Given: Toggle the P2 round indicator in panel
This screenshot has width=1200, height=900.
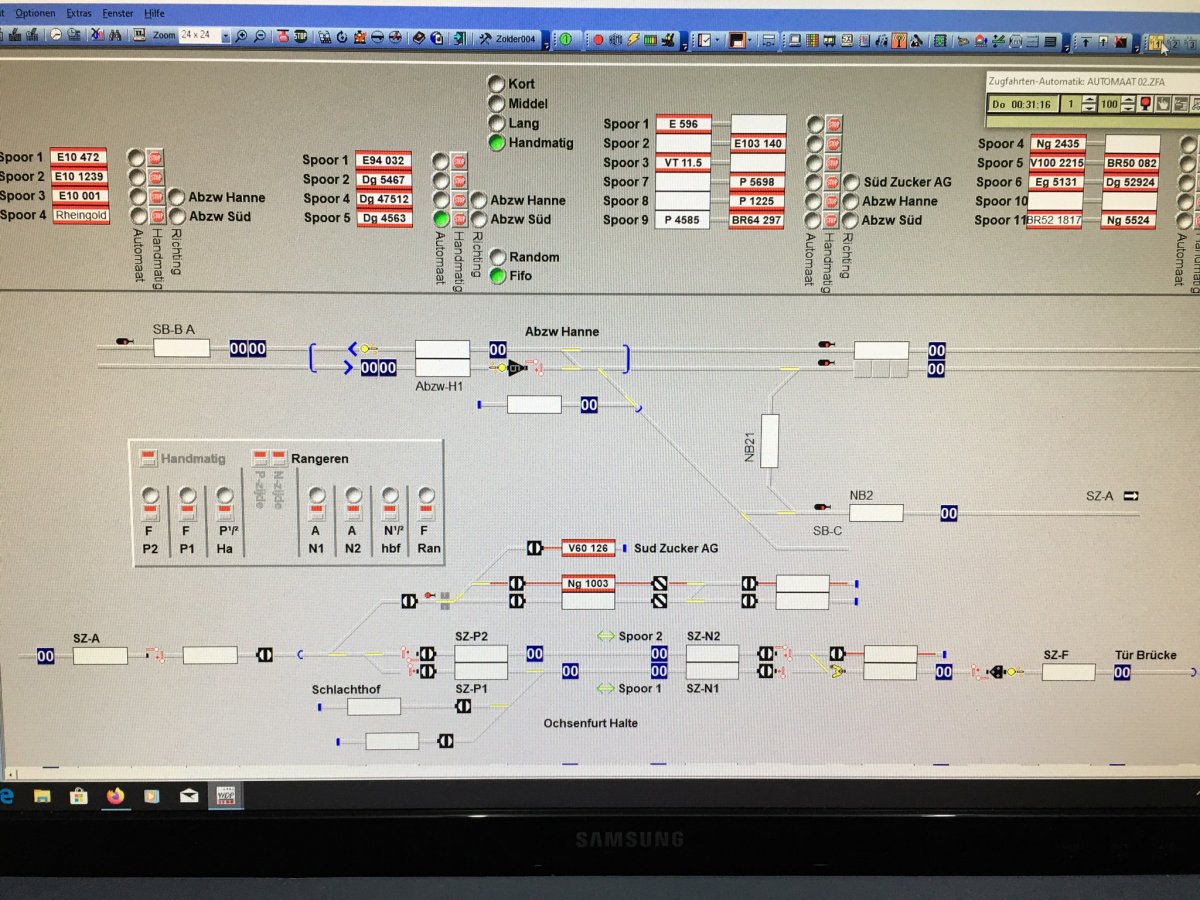Looking at the screenshot, I should tap(150, 496).
